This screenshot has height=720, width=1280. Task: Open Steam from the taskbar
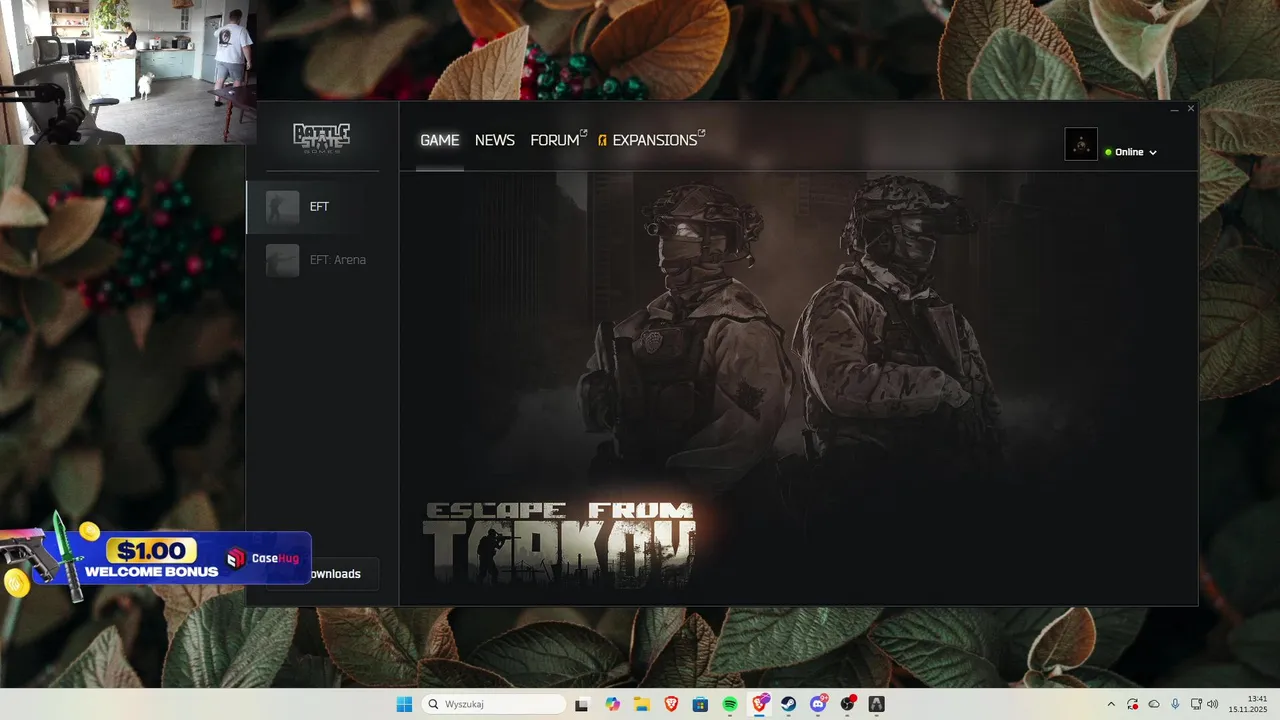tap(789, 704)
